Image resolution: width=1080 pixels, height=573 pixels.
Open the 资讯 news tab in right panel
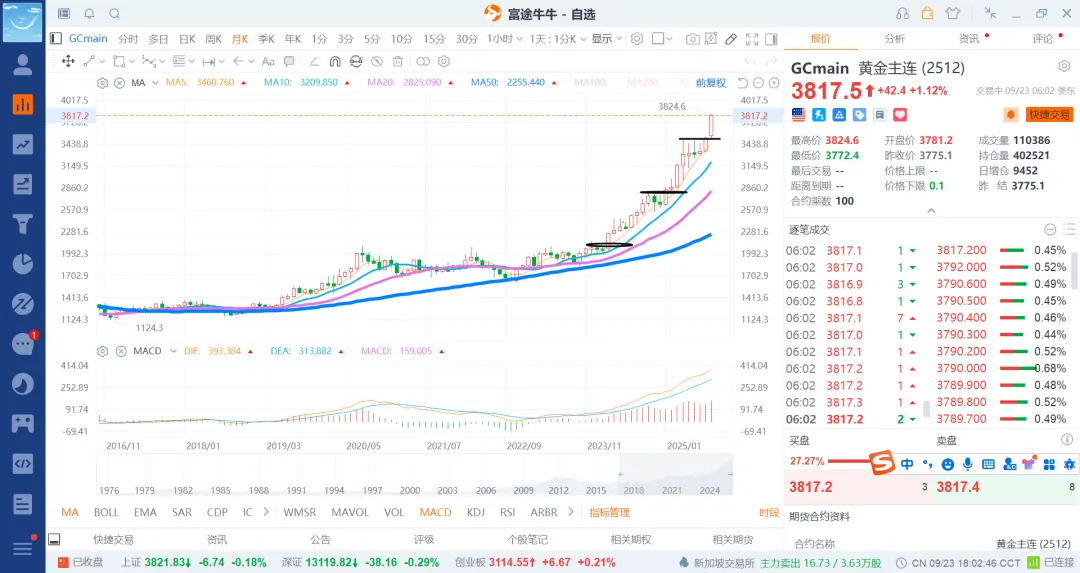point(968,39)
